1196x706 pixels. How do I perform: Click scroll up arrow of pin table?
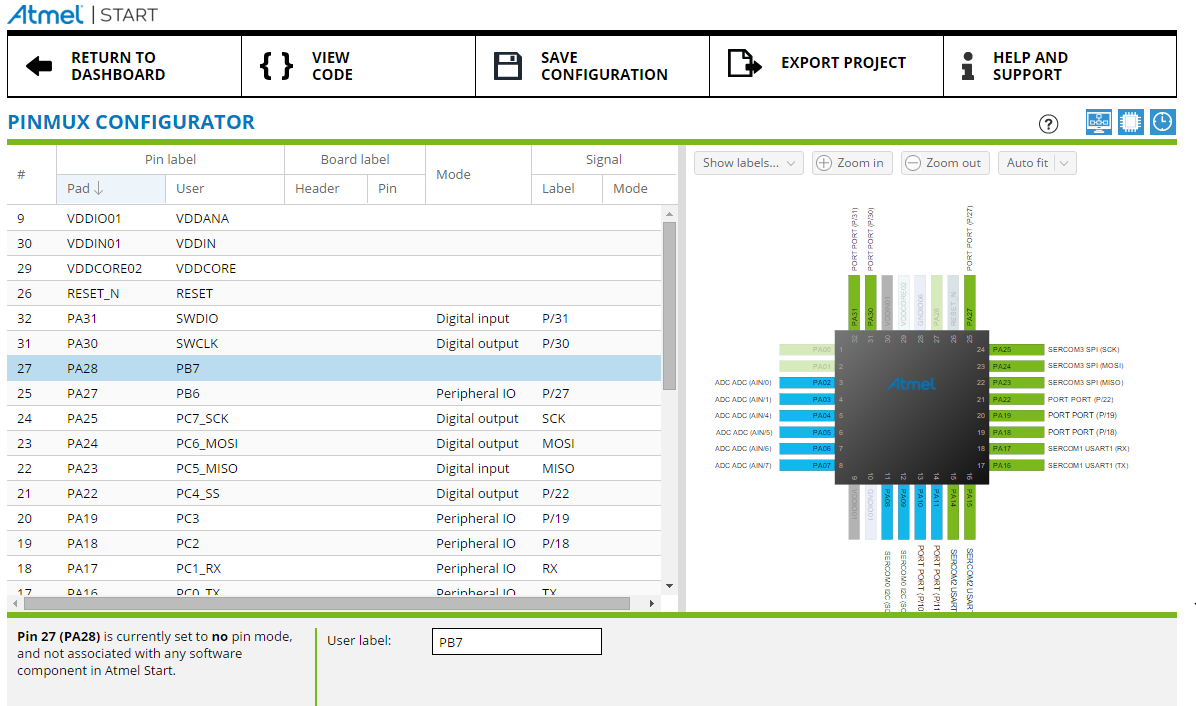670,214
